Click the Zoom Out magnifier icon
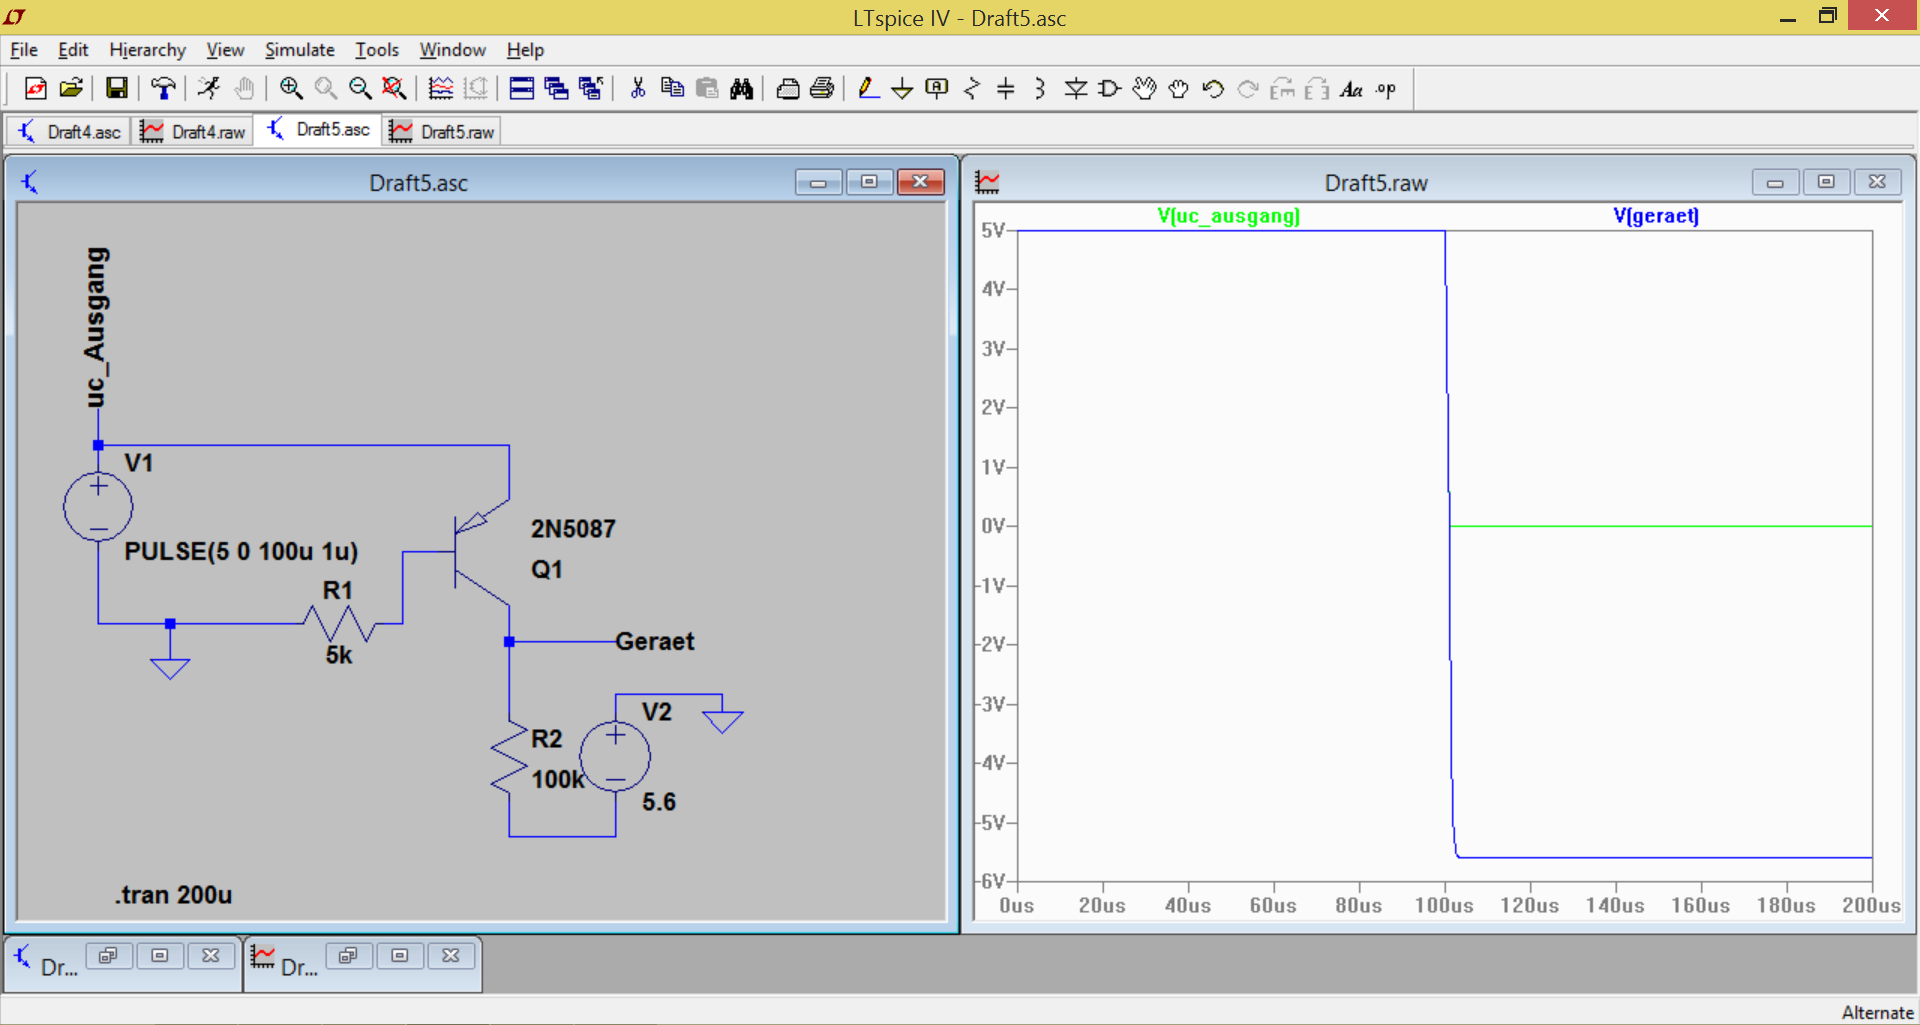Viewport: 1920px width, 1025px height. [360, 89]
